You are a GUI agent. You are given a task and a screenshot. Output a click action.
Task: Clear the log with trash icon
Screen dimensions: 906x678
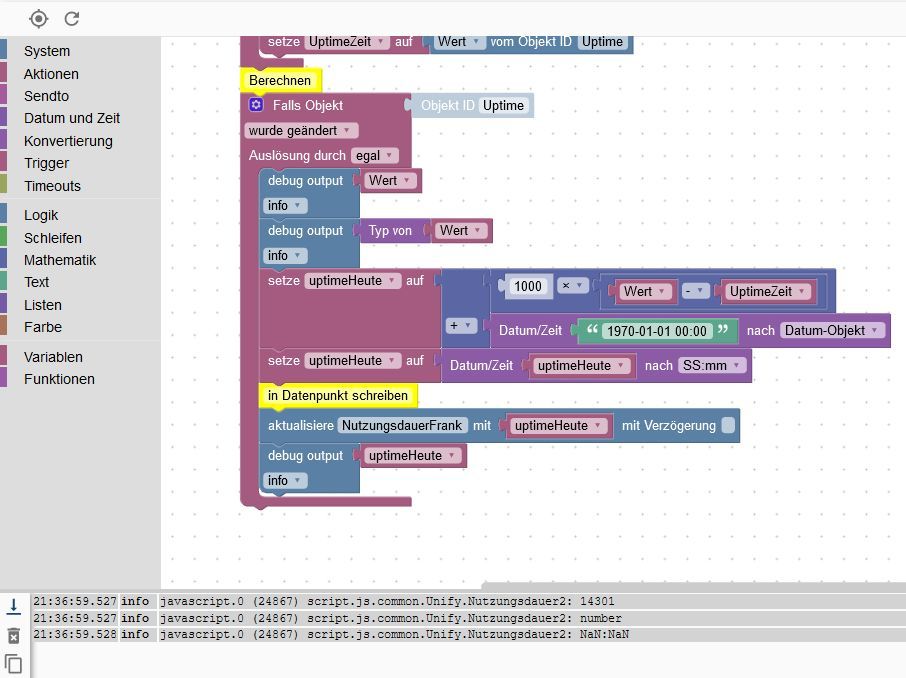[13, 636]
